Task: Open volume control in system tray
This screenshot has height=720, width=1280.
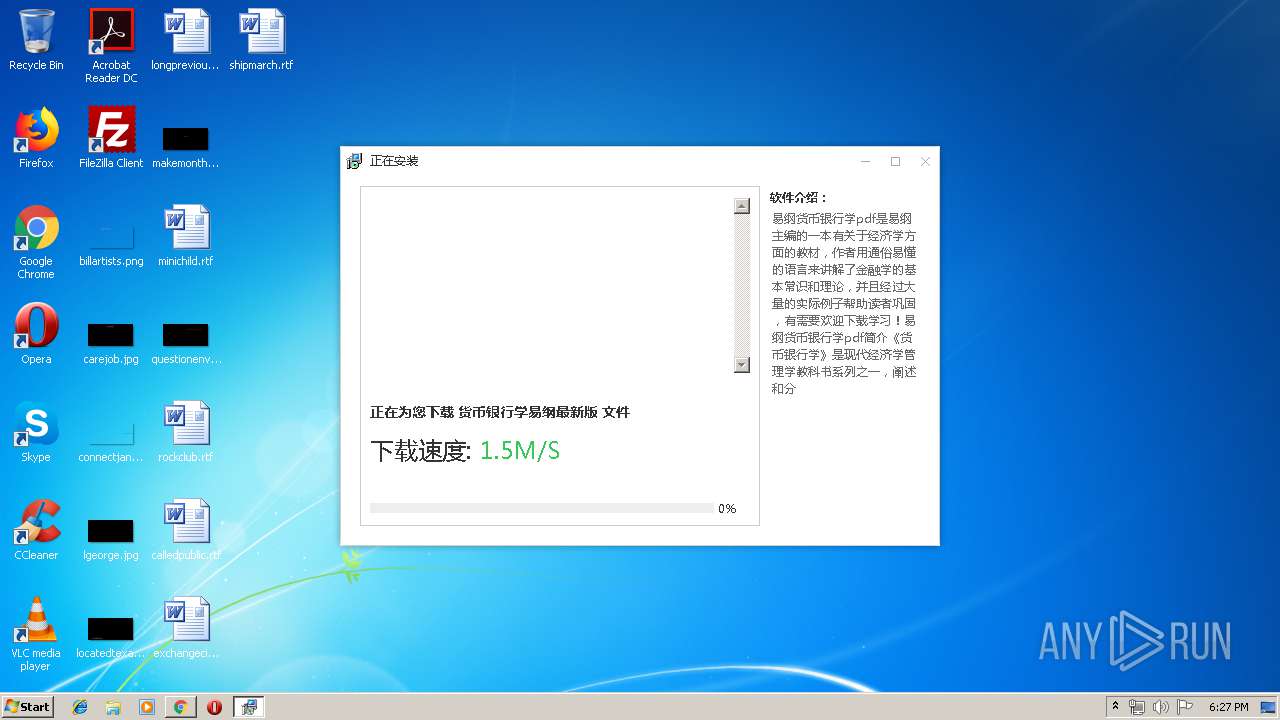Action: click(x=1161, y=707)
